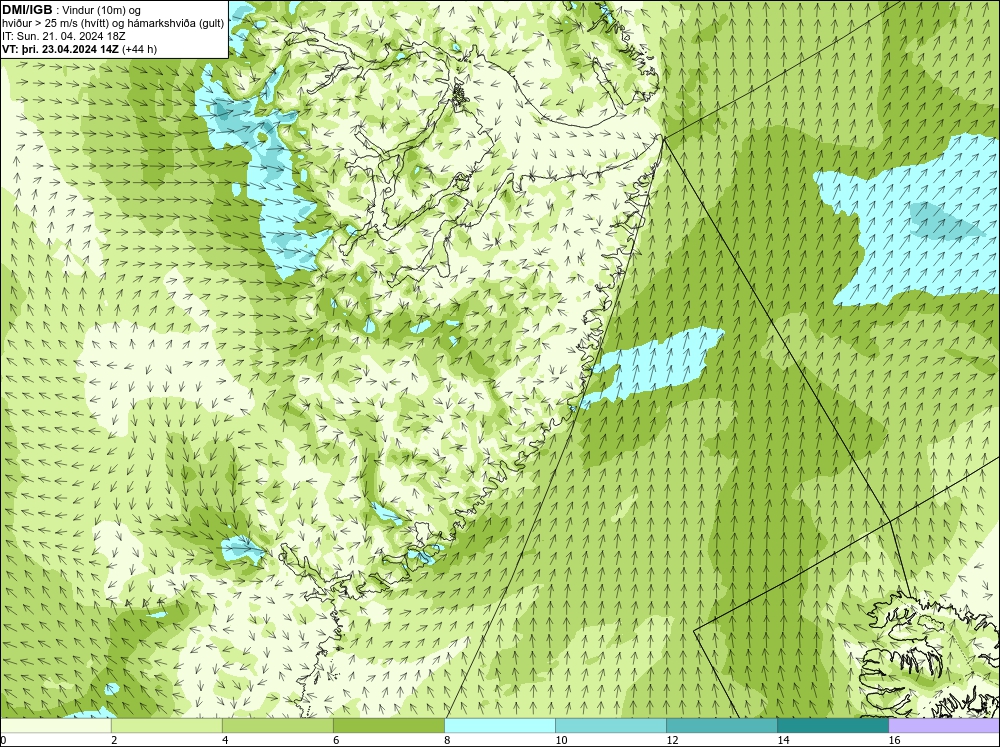Image resolution: width=1000 pixels, height=747 pixels.
Task: Click the 10–12 m/s turquoise legend swatch
Action: point(611,725)
